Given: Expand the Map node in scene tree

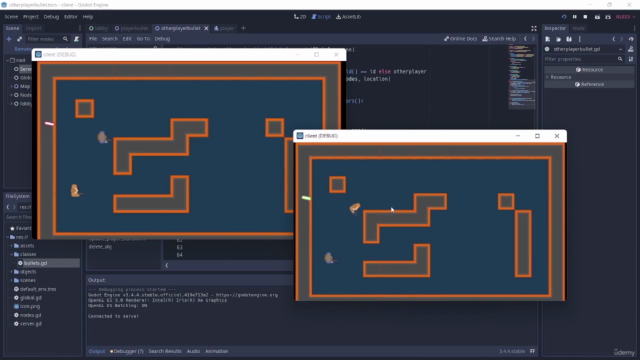Looking at the screenshot, I should point(11,87).
